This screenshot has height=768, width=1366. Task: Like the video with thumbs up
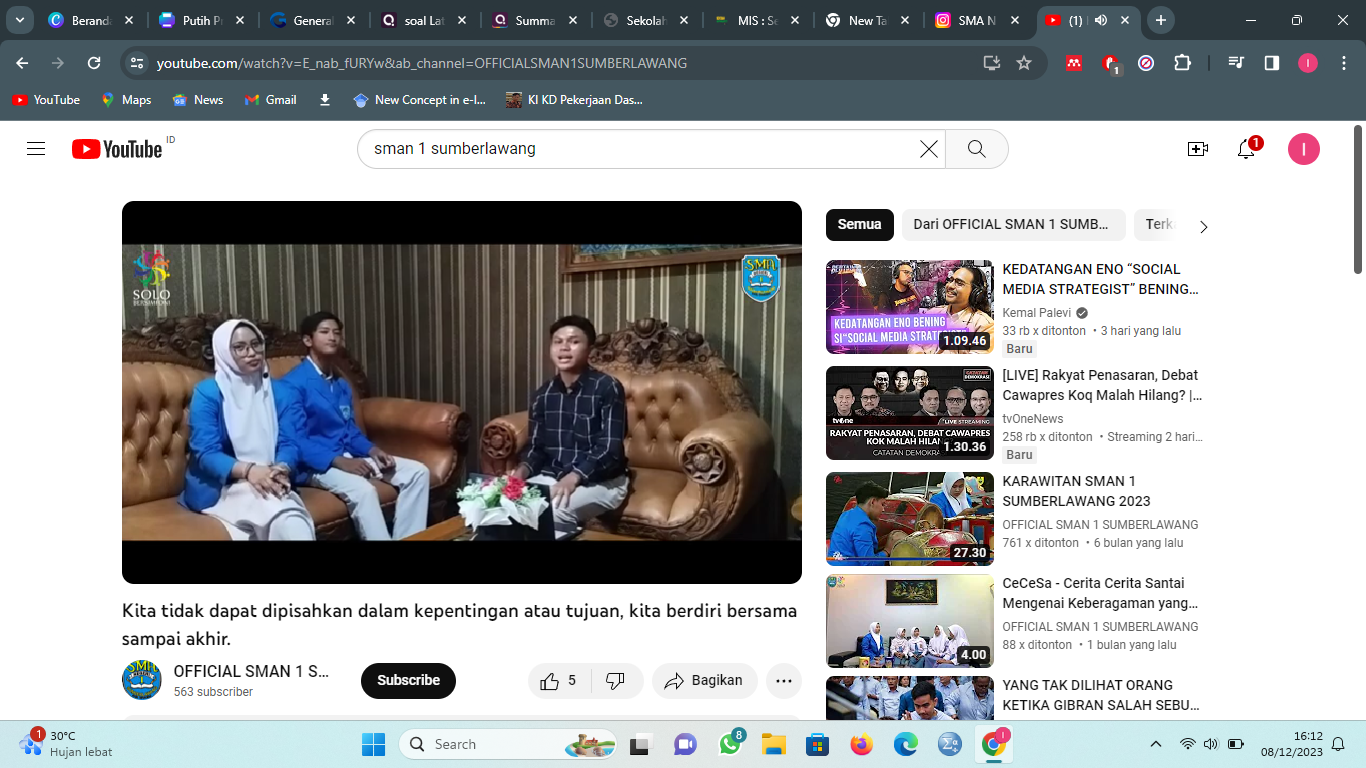(x=558, y=681)
